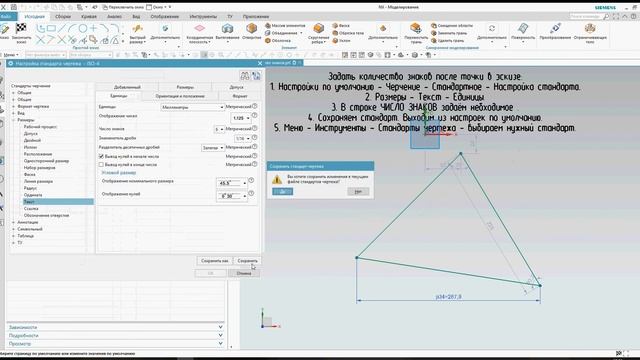
Task: Toggle leading zeros checkbox (Вывод нулей в начале числа)
Action: coord(101,156)
